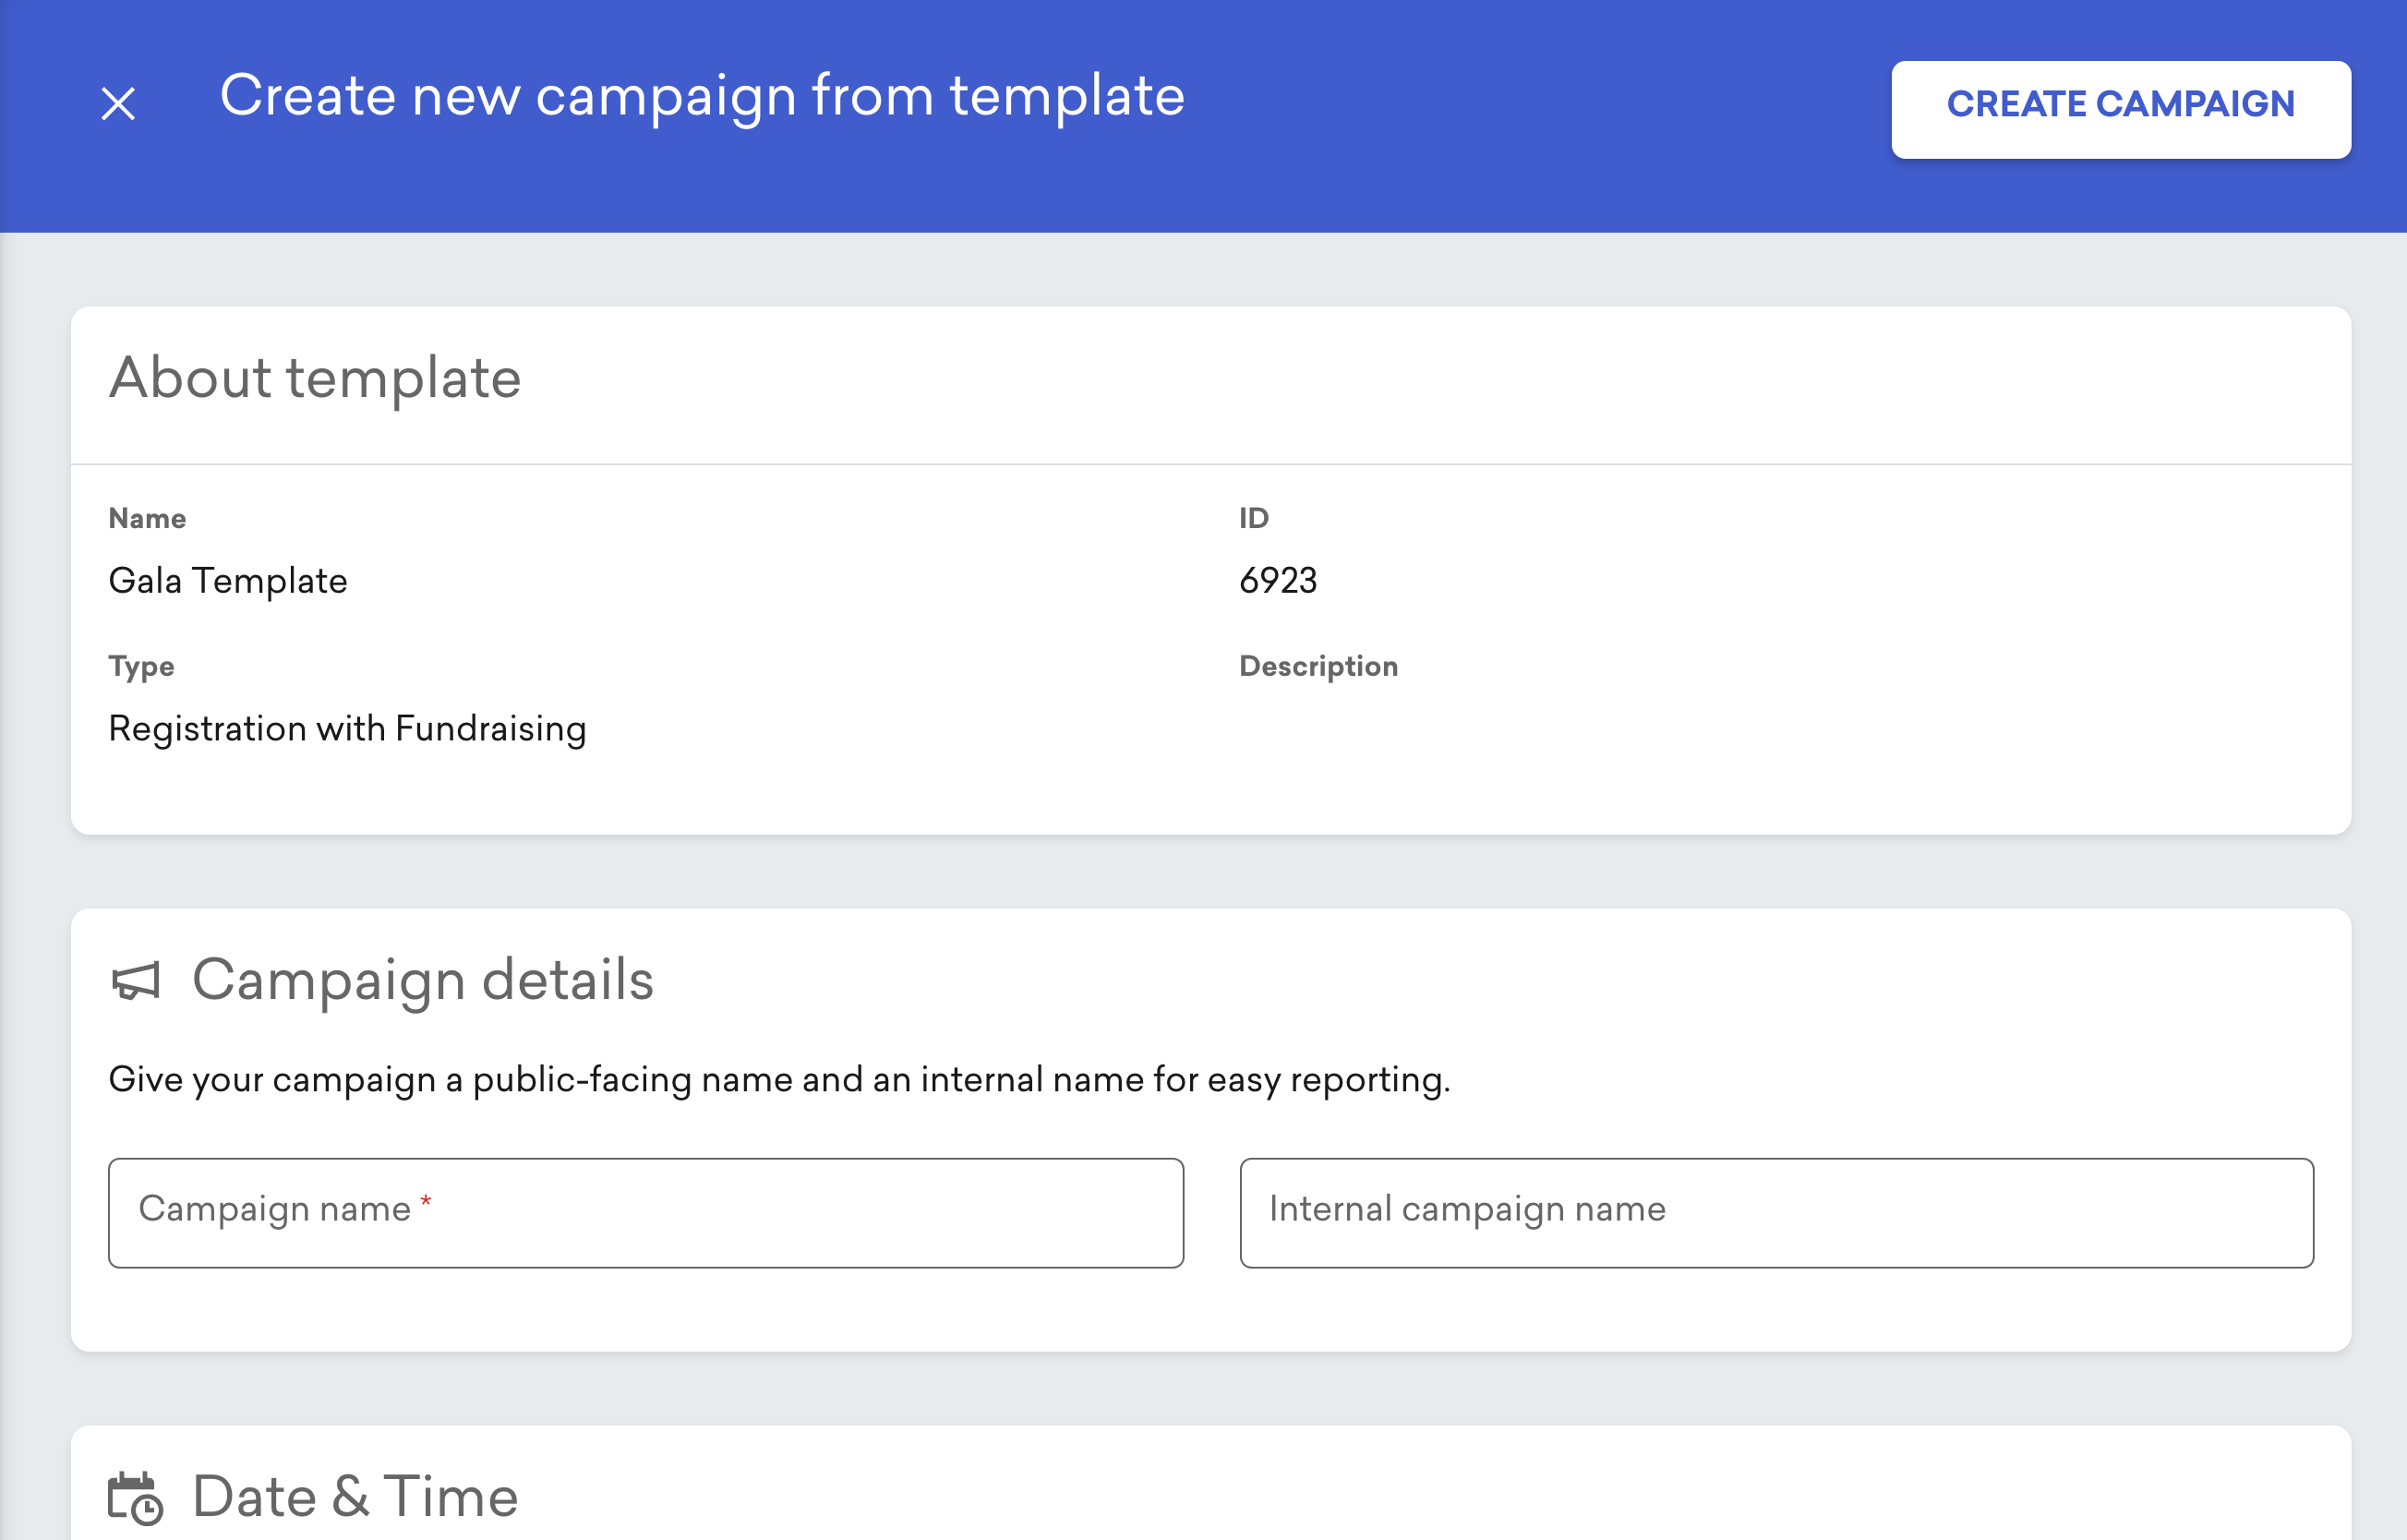The height and width of the screenshot is (1540, 2407).
Task: Select 'Registration with Fundraising' type value
Action: (347, 729)
